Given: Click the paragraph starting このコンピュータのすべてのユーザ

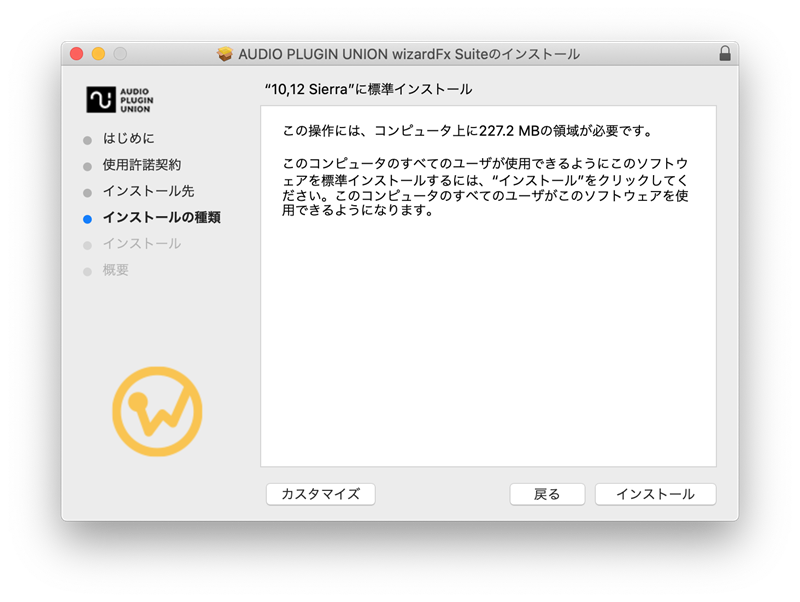Looking at the screenshot, I should [485, 187].
